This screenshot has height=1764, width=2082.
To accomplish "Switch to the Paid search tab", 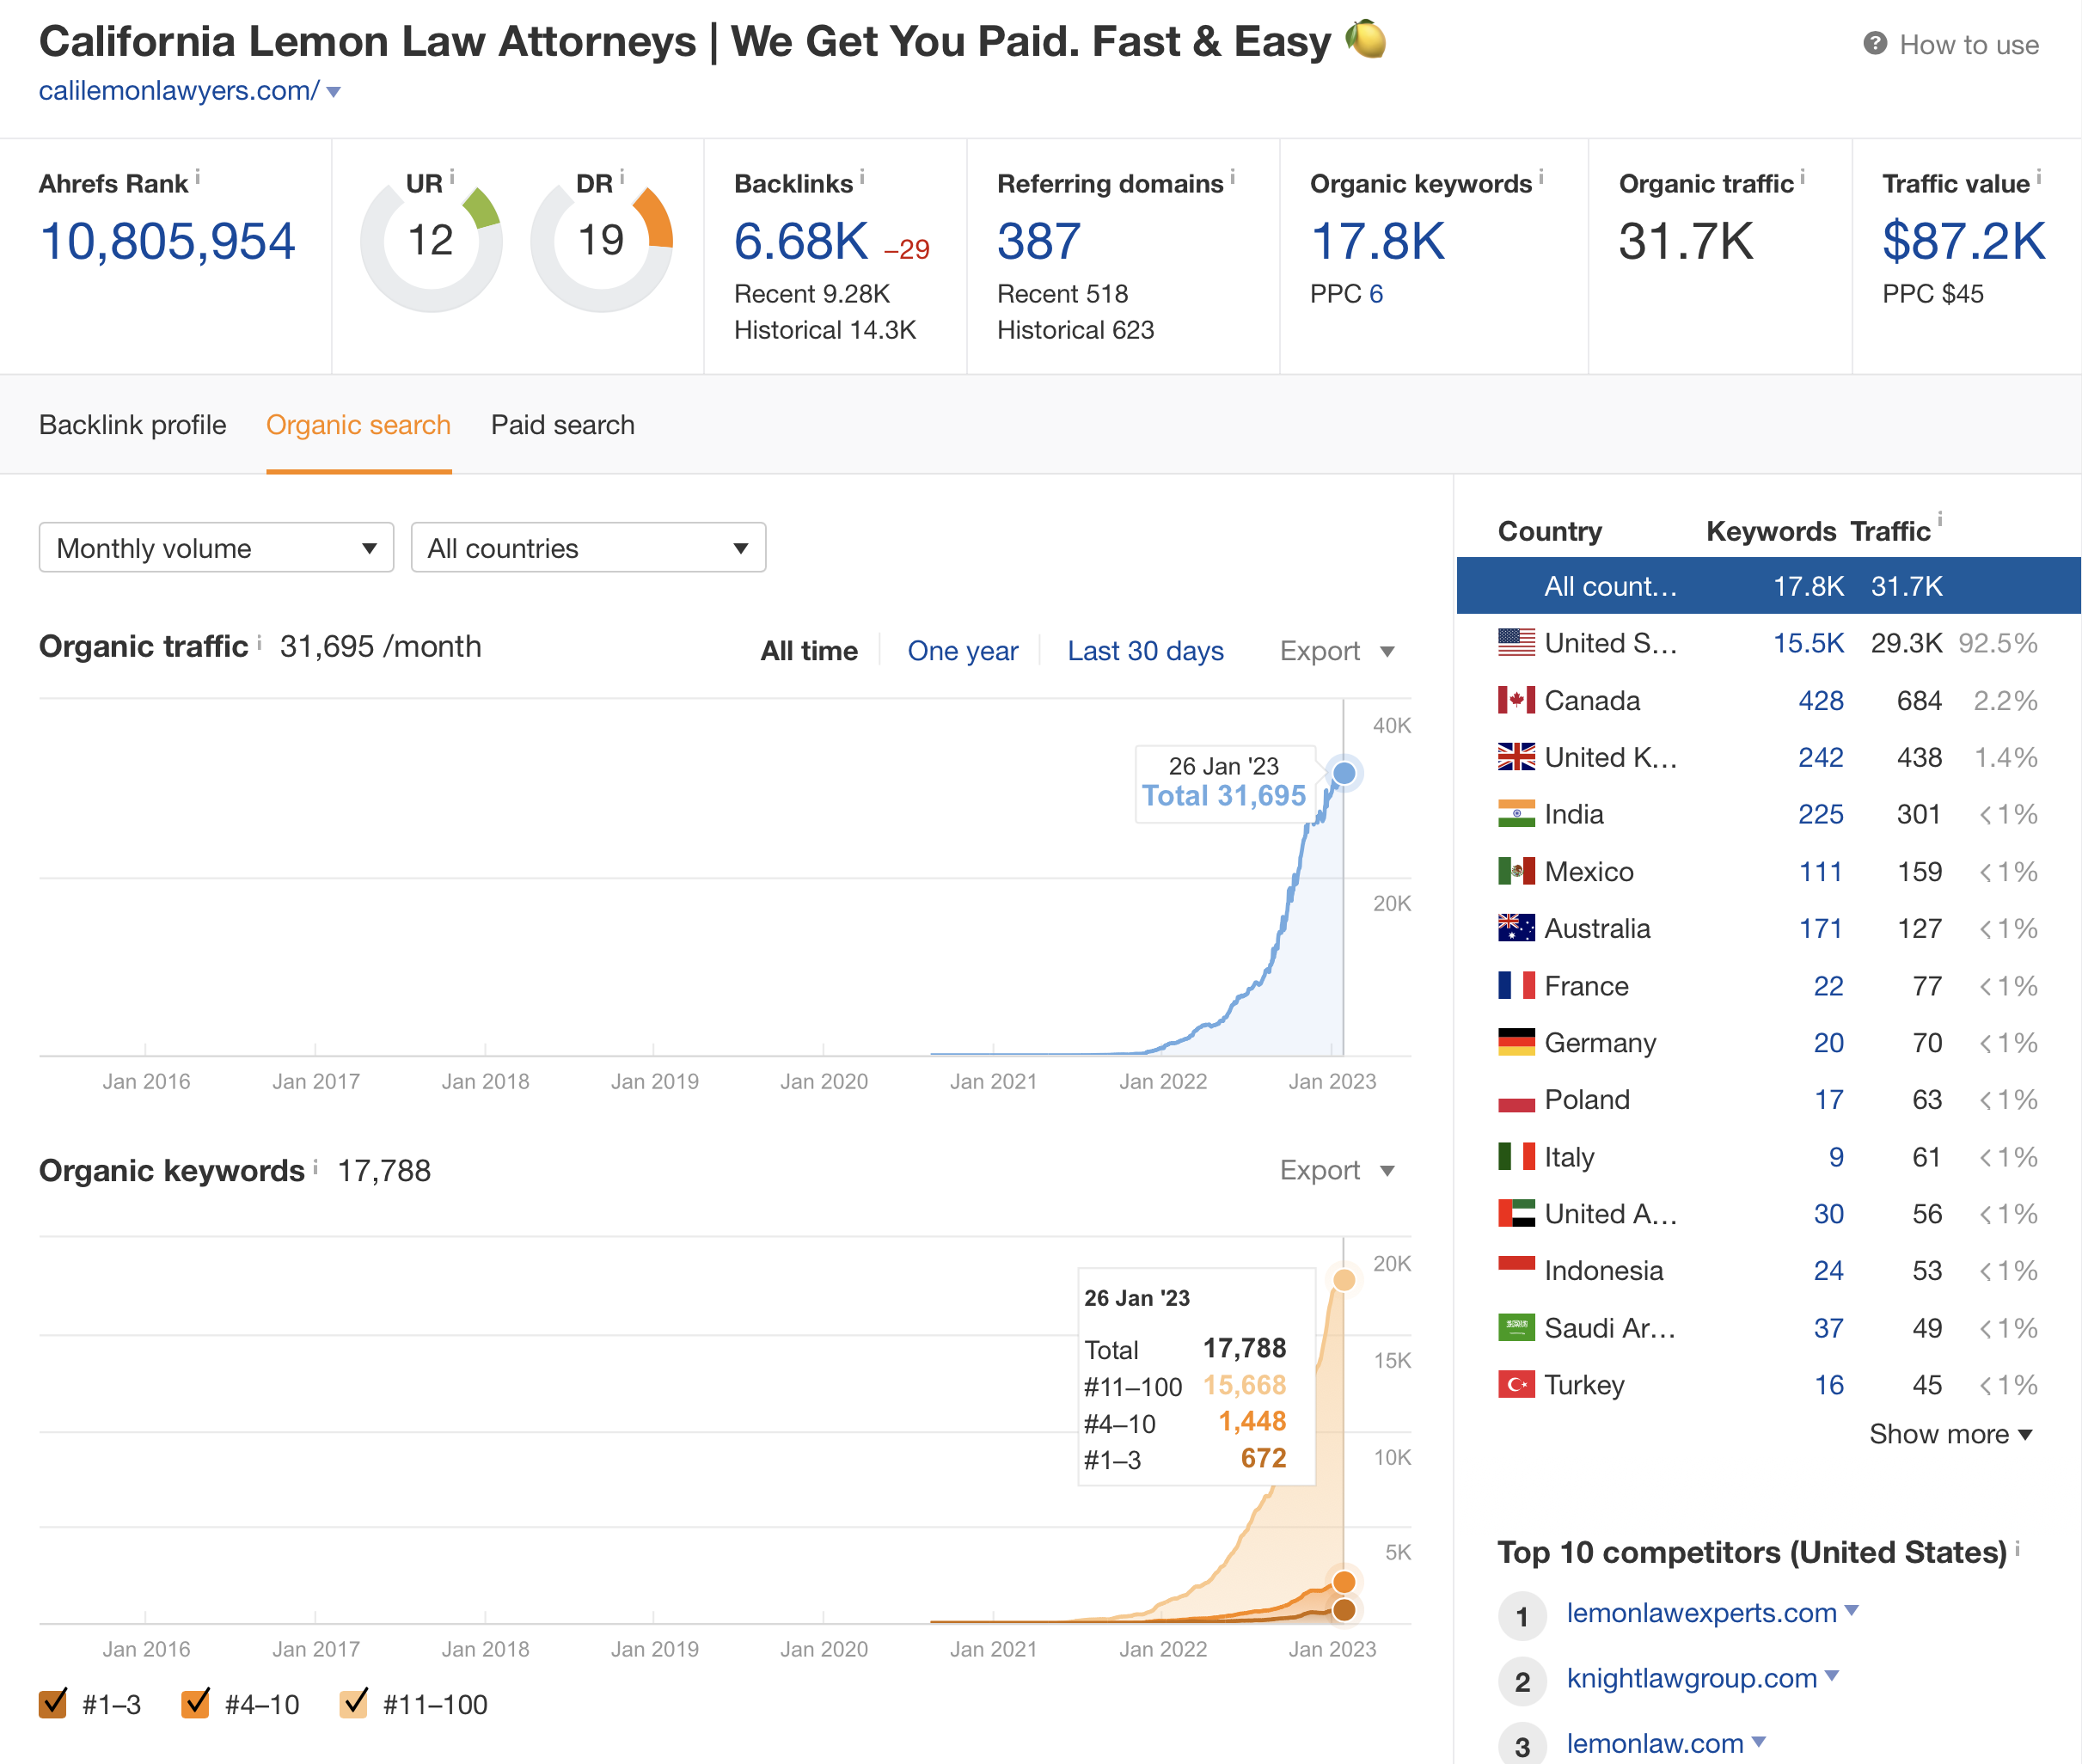I will [562, 424].
